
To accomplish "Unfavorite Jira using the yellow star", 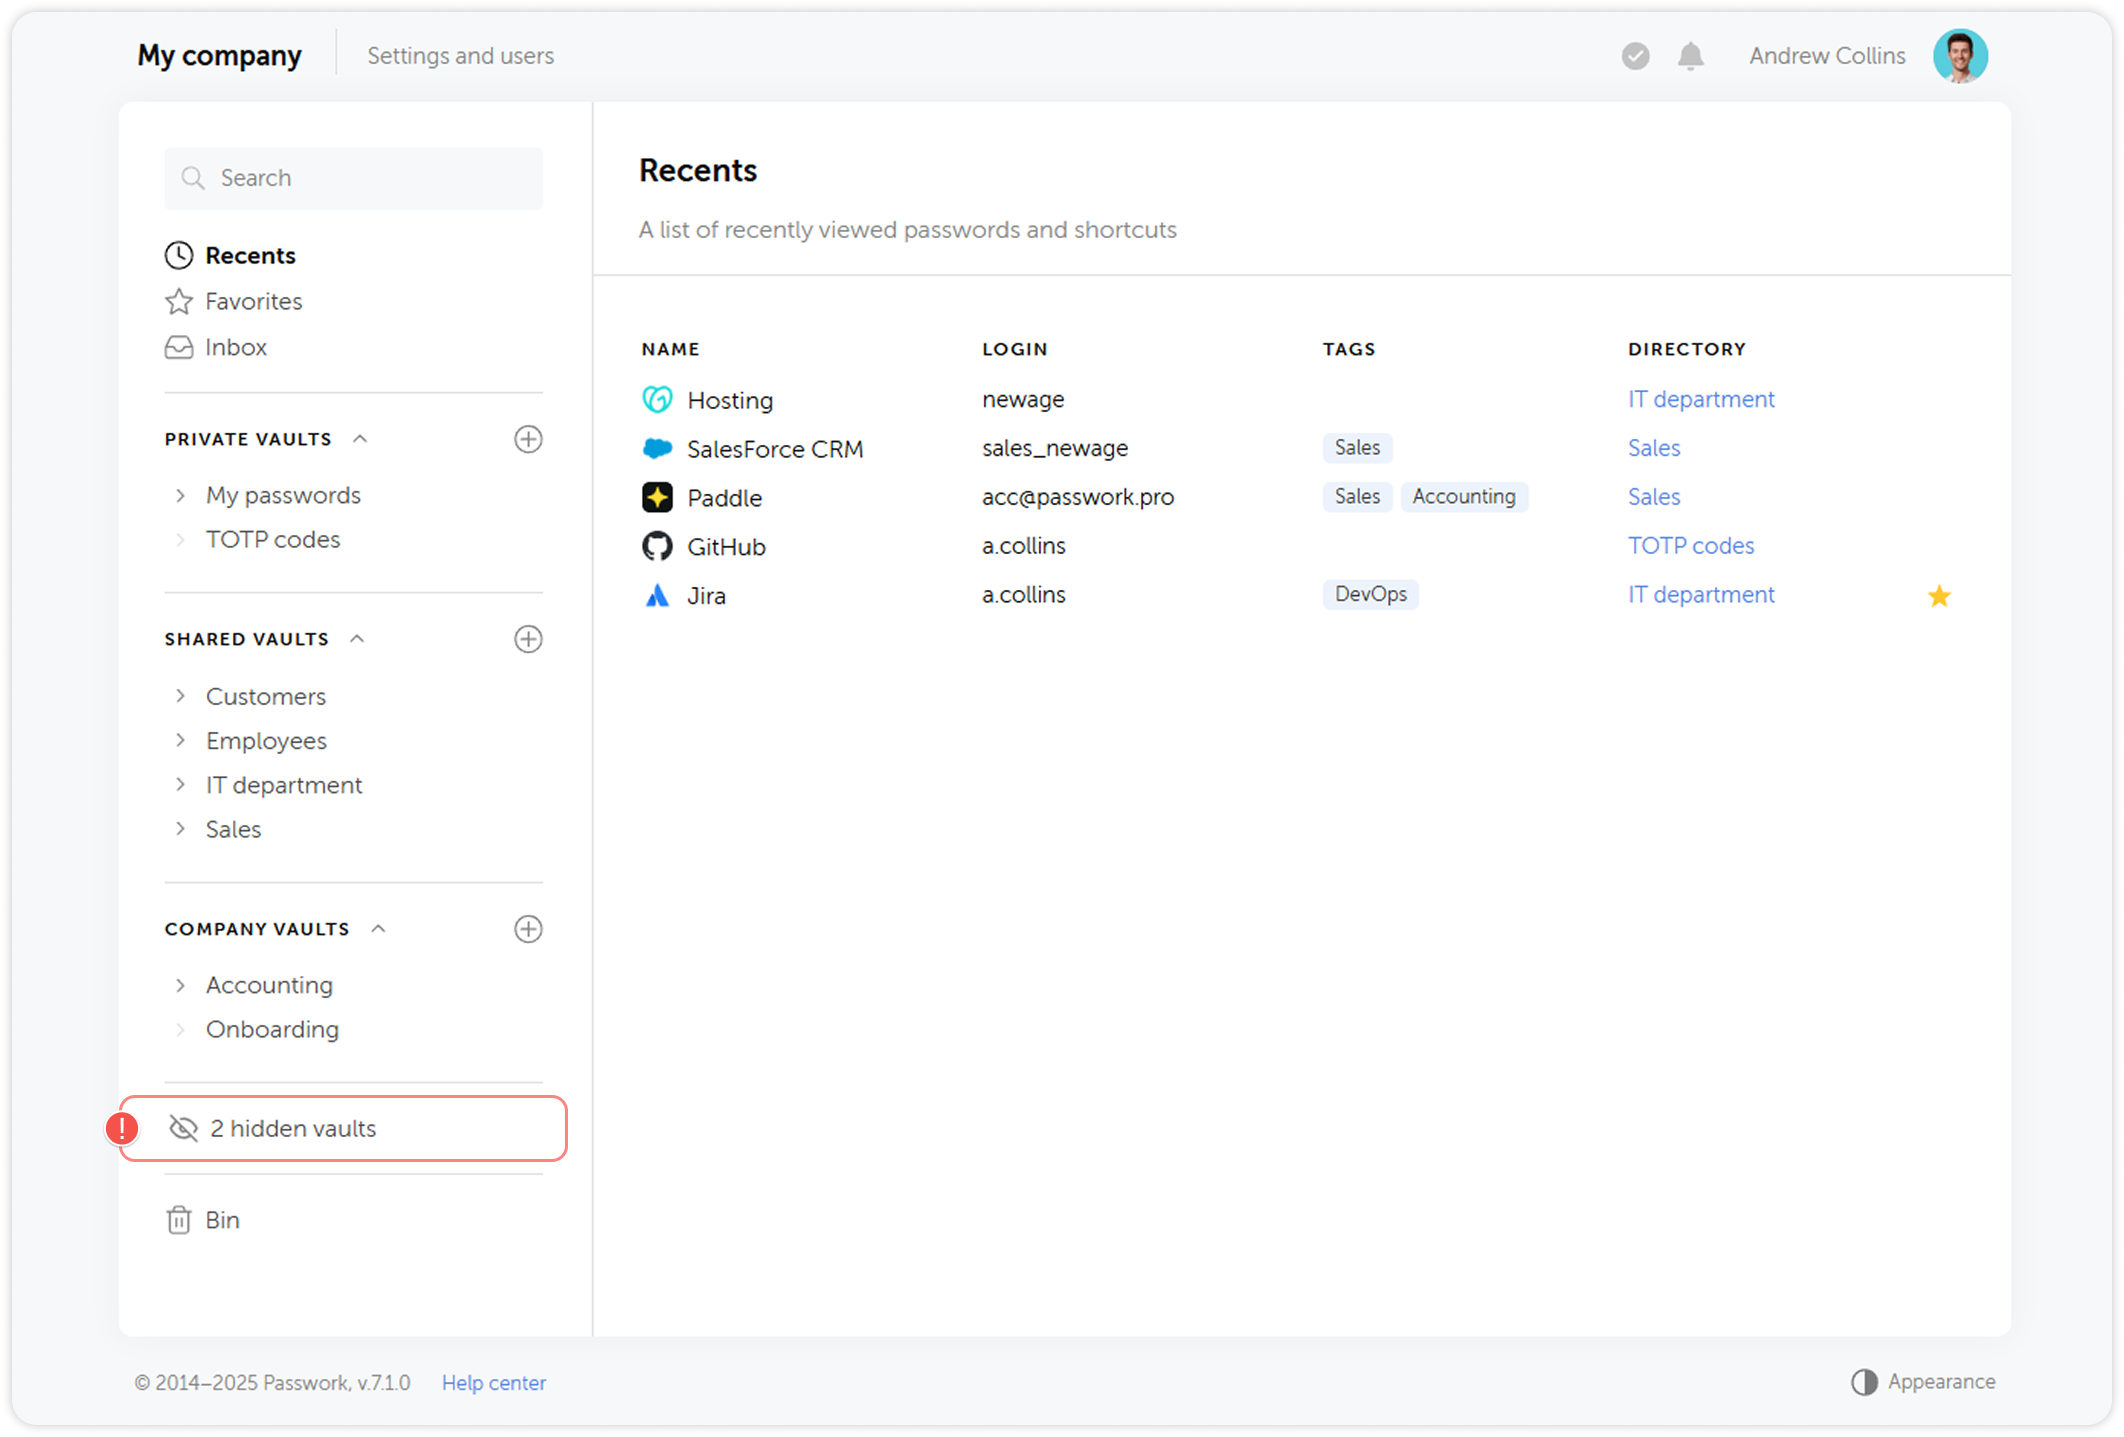I will (x=1939, y=596).
